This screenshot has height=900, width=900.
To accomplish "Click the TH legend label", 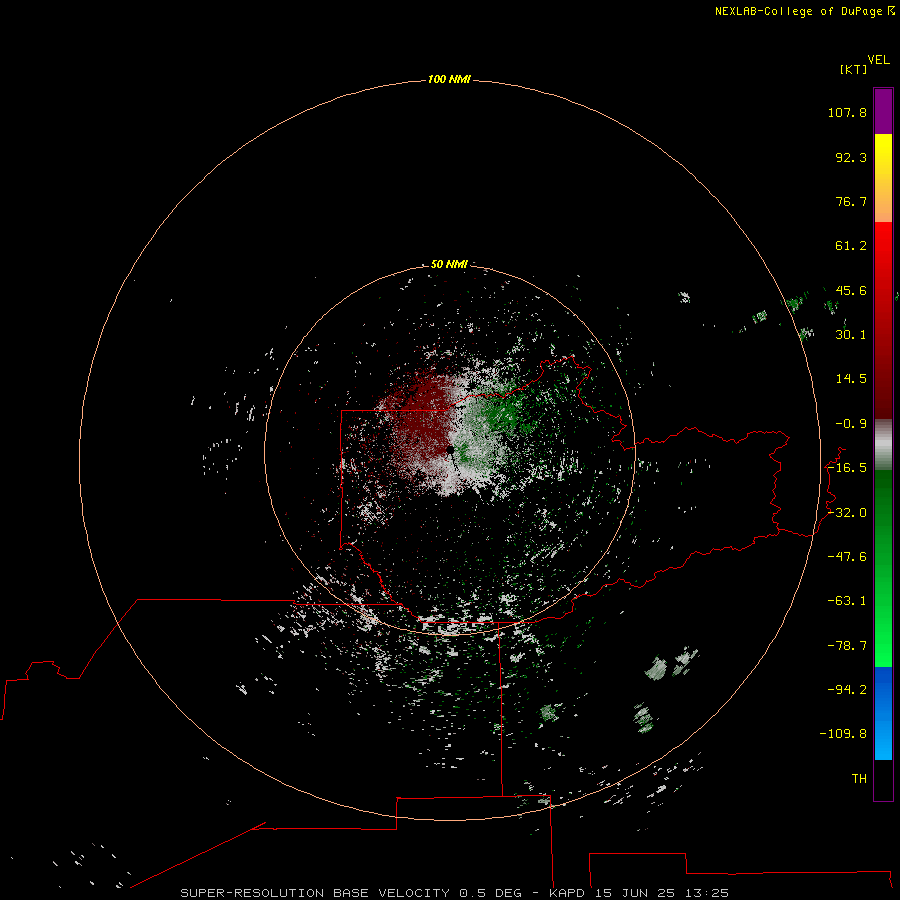I will [859, 779].
